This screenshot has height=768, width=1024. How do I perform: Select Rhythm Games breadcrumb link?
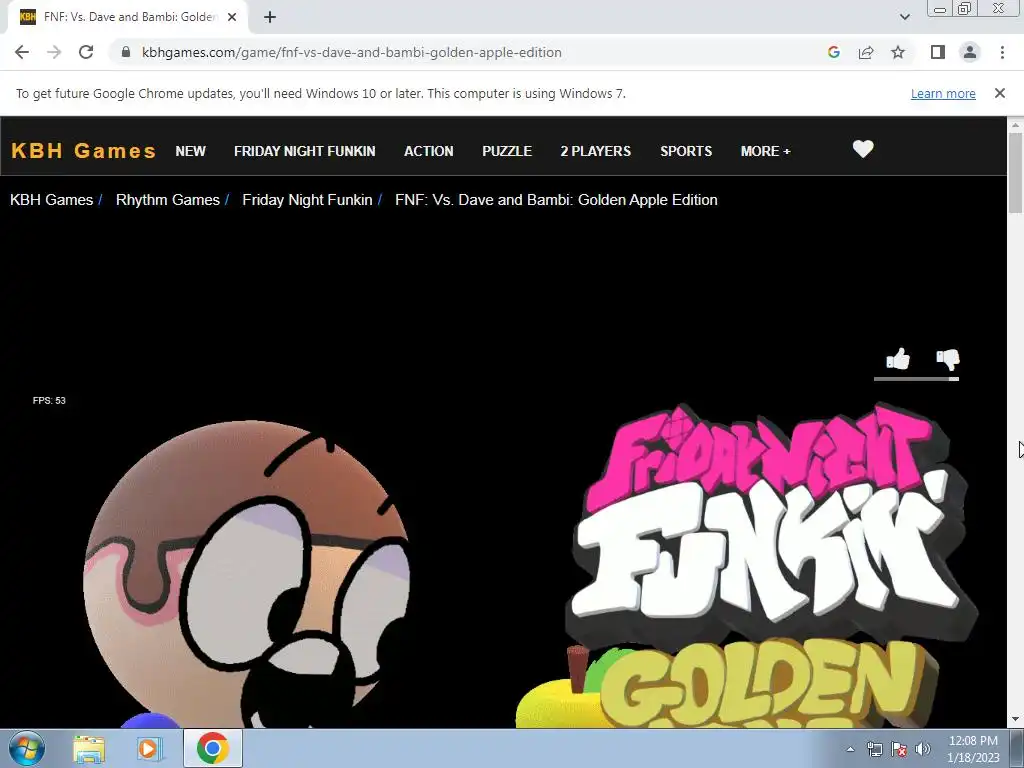pyautogui.click(x=168, y=200)
